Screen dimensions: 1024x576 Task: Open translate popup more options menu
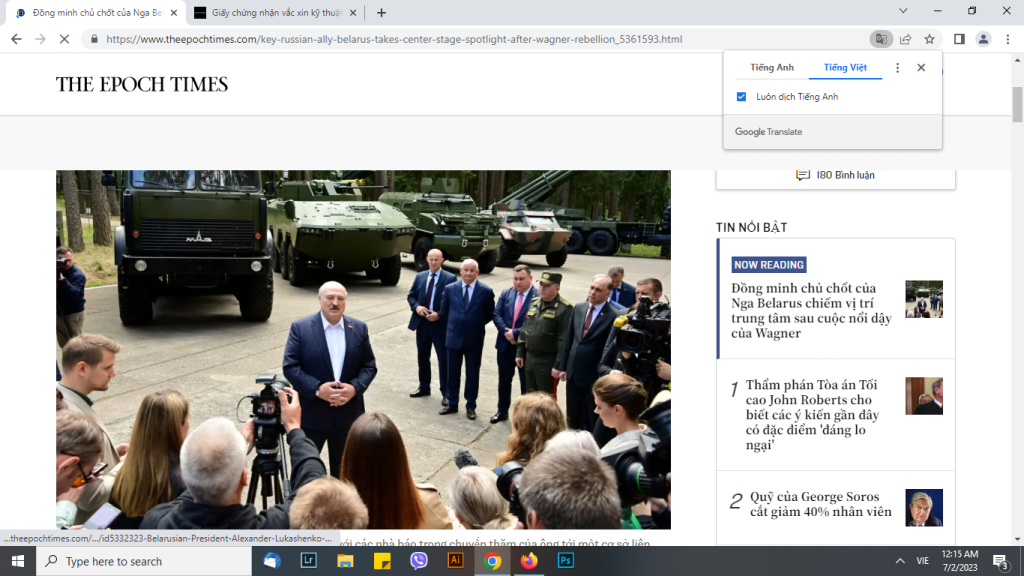pos(897,68)
